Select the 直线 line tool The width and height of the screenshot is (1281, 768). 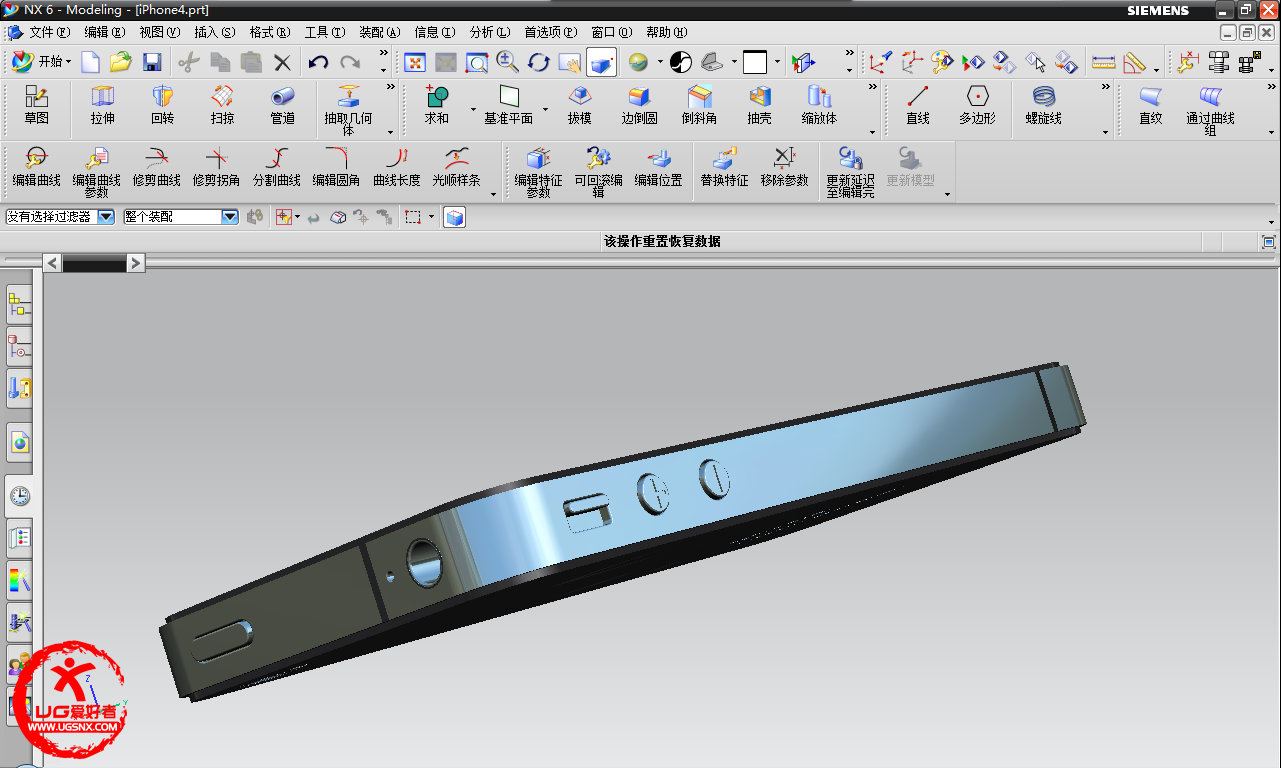click(x=918, y=106)
